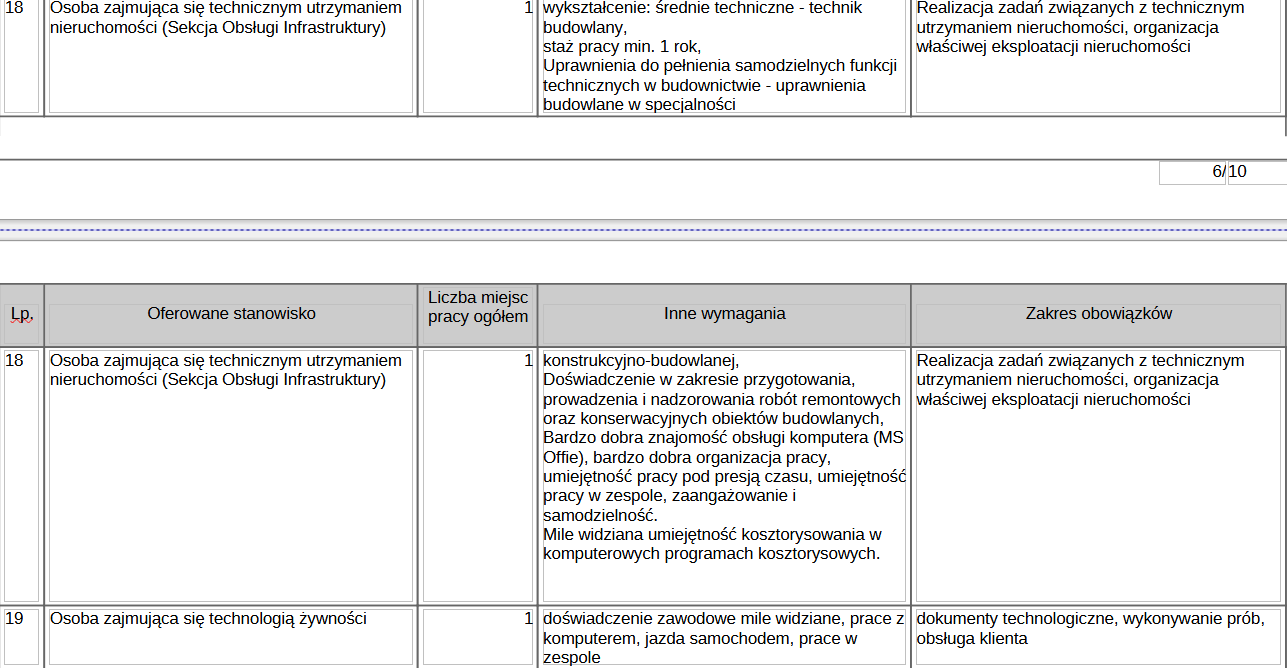This screenshot has height=668, width=1287.
Task: Click the sentence "Mile widziana umiejętność kosztorysowania"
Action: click(711, 535)
